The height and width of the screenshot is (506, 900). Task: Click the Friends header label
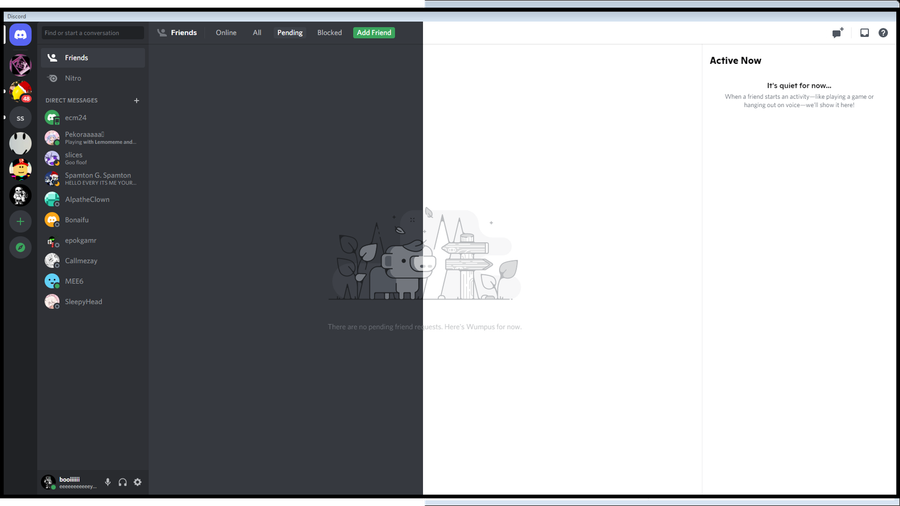[184, 33]
